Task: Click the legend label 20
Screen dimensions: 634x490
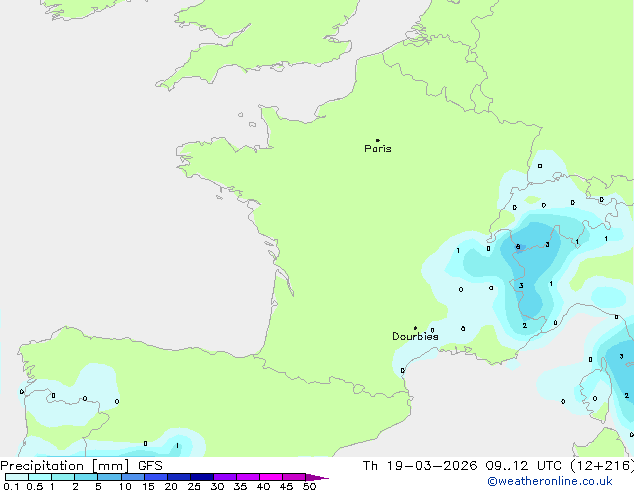Action: pos(171,486)
